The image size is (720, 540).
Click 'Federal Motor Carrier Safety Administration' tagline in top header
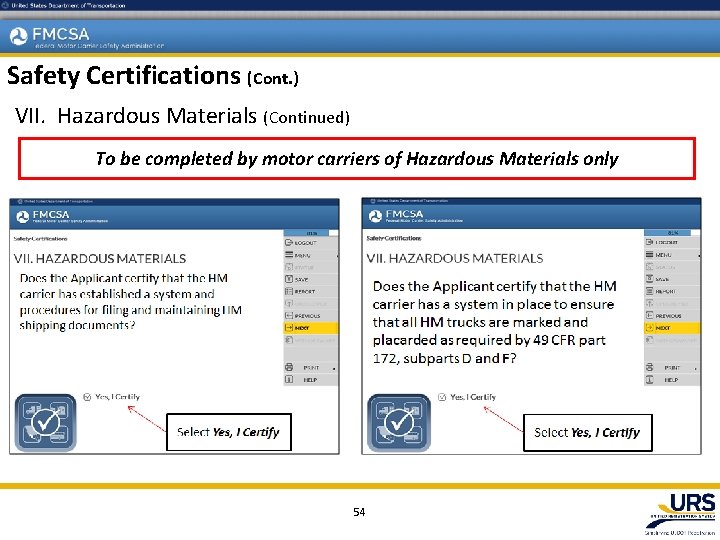point(100,46)
